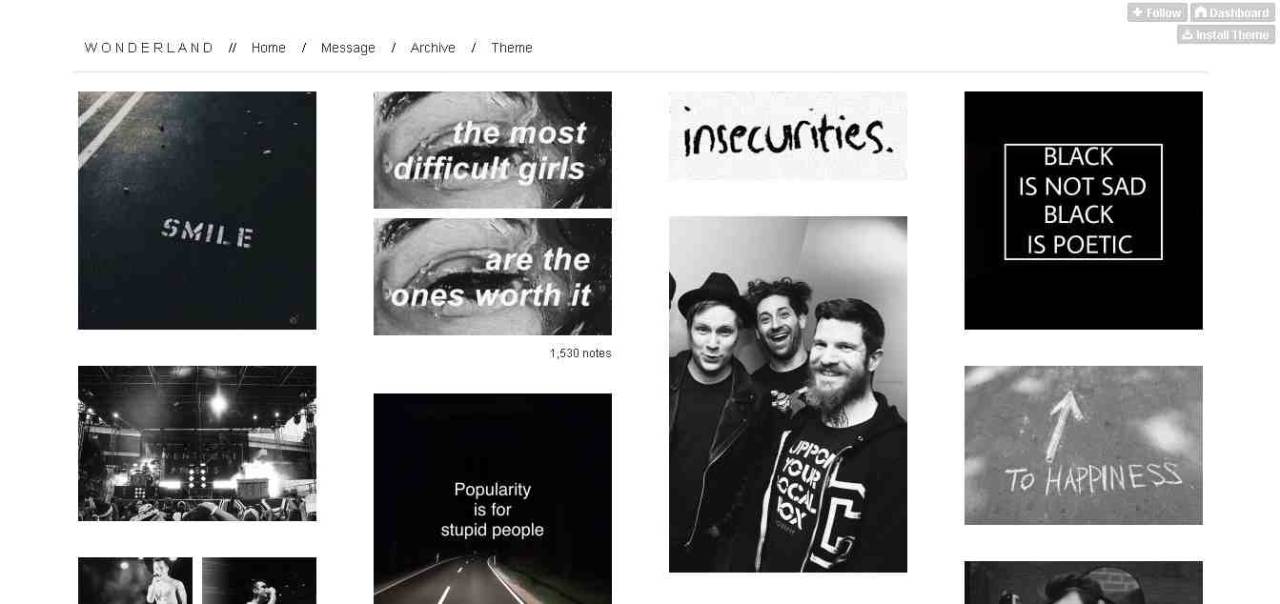Open the 'Black is not sad' post
The width and height of the screenshot is (1280, 604).
coord(1083,210)
